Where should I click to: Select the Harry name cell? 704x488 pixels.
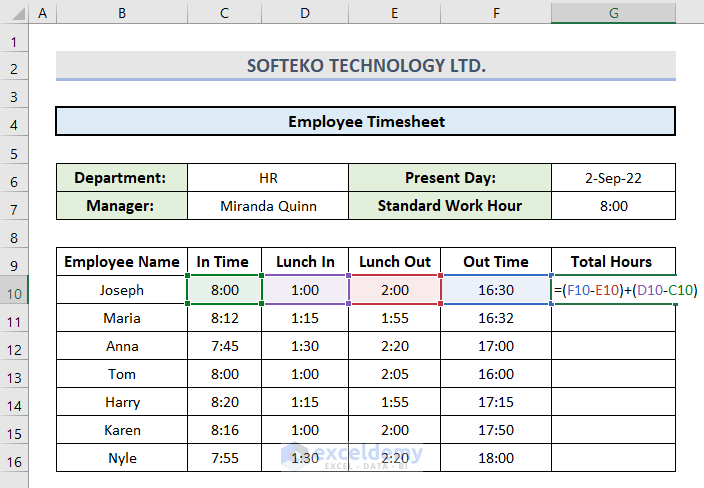tap(122, 402)
